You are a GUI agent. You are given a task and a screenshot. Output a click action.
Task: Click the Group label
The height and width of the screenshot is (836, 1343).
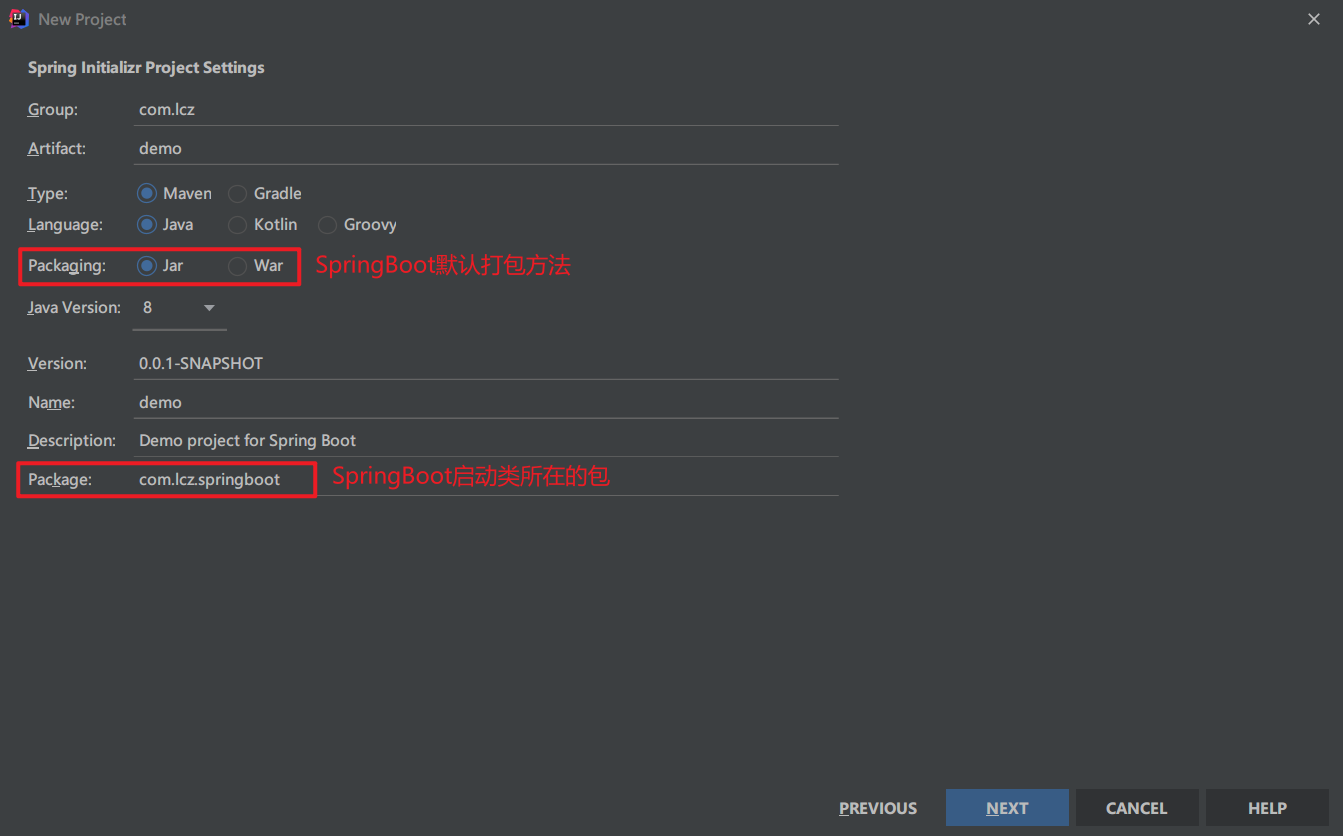(53, 110)
